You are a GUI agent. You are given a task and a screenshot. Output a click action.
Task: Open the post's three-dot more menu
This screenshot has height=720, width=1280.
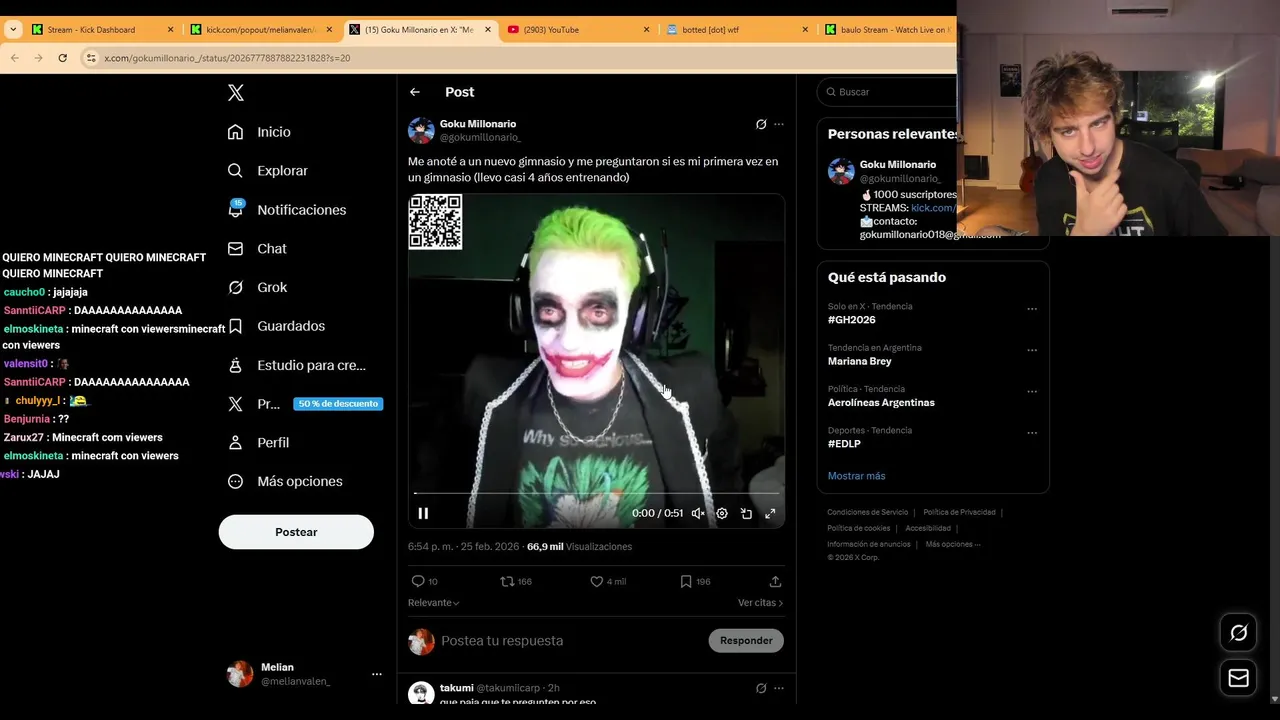click(779, 125)
